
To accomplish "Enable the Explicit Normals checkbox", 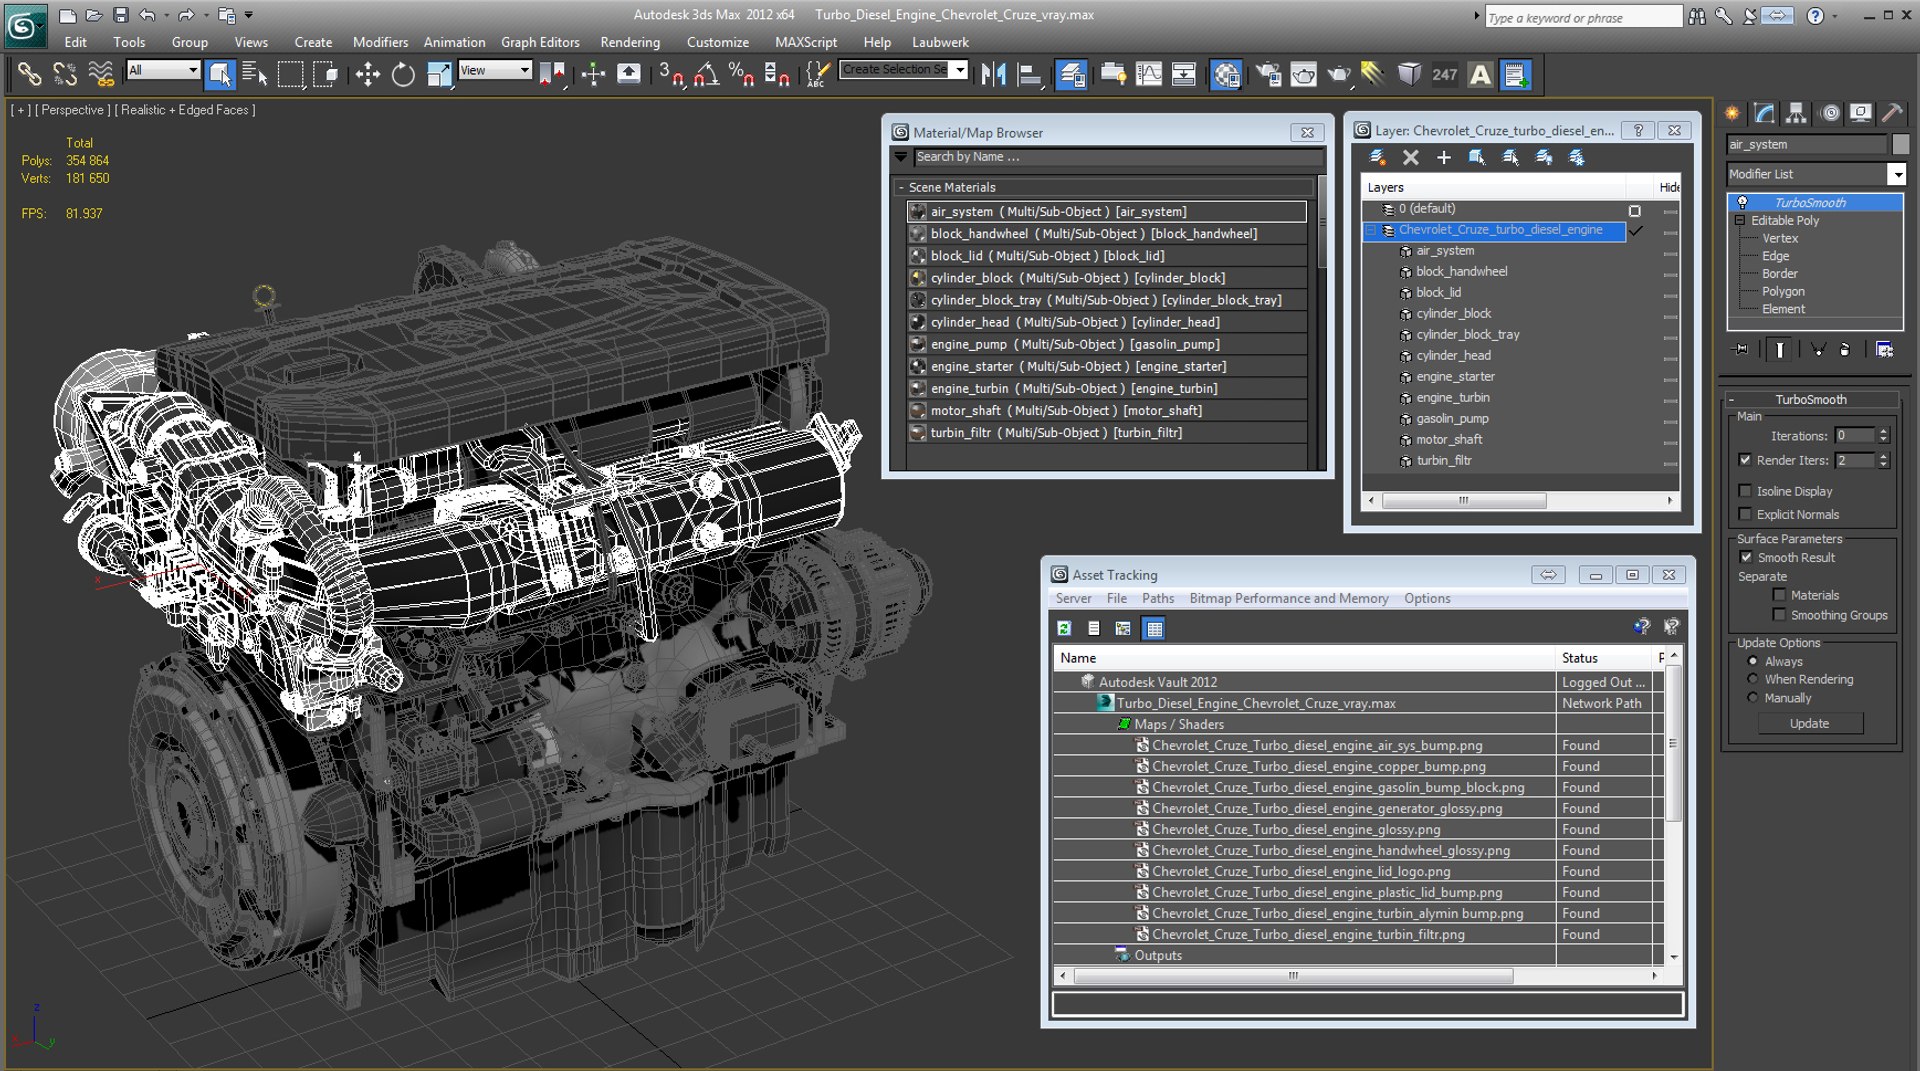I will pyautogui.click(x=1745, y=514).
